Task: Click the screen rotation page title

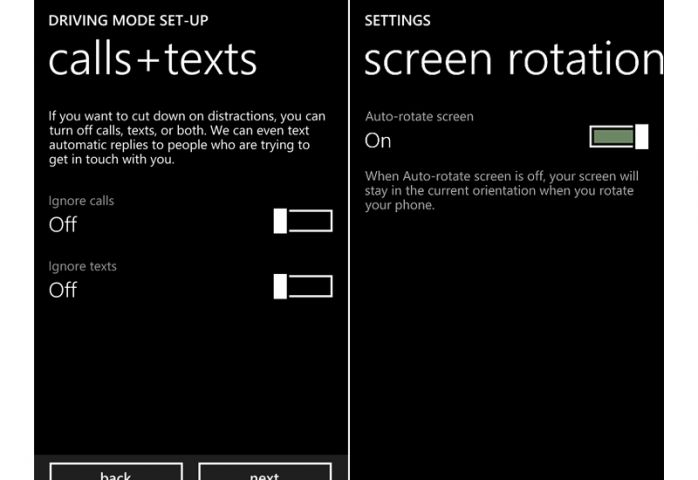Action: tap(513, 60)
